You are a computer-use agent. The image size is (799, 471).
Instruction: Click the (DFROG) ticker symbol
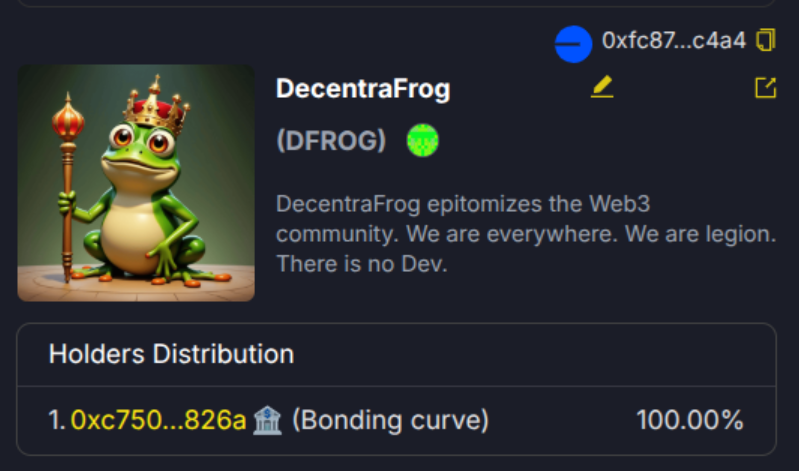331,140
